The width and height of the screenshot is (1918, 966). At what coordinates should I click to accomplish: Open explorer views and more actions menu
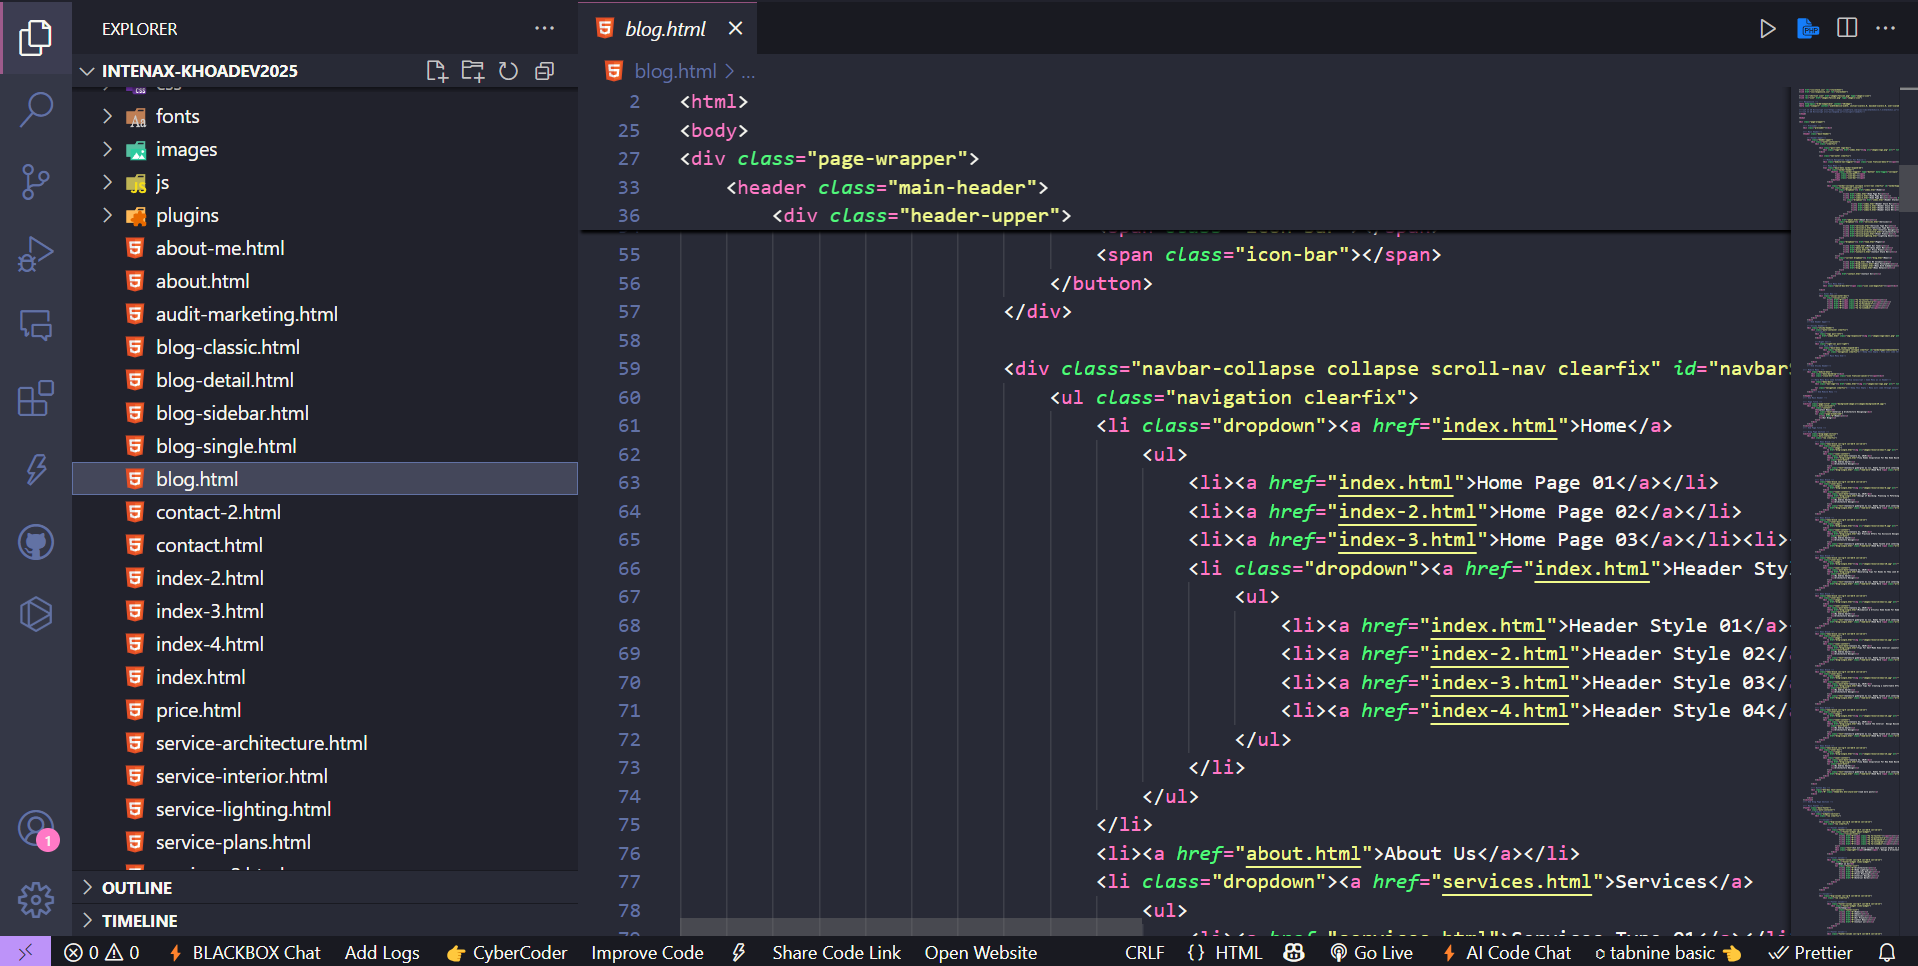click(x=544, y=28)
